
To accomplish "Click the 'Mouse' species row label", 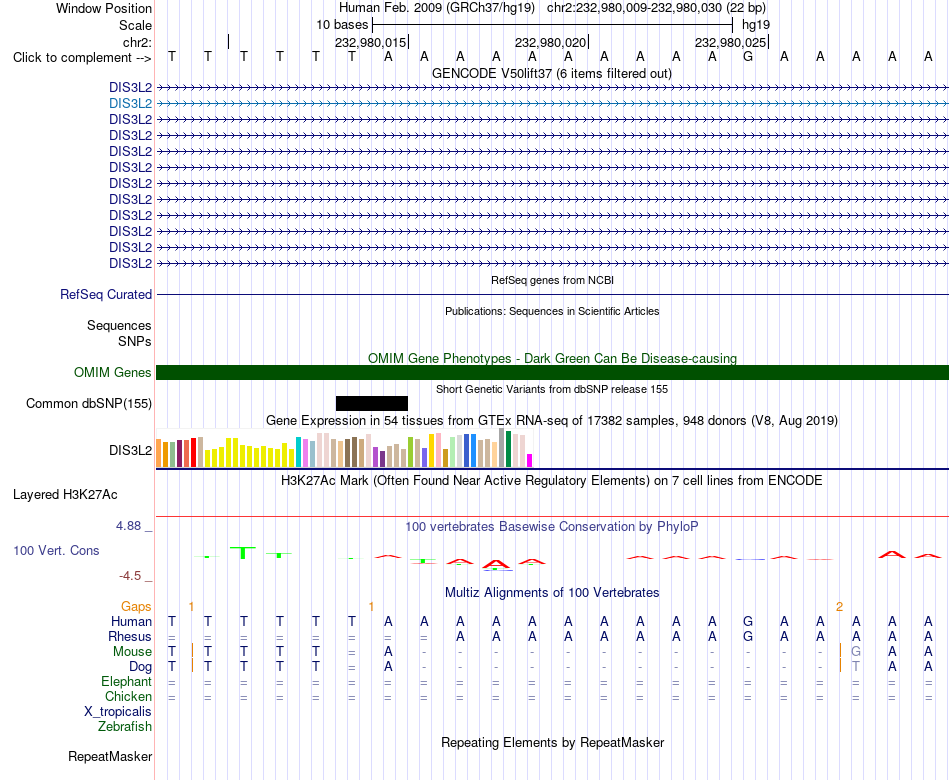I will coord(132,652).
